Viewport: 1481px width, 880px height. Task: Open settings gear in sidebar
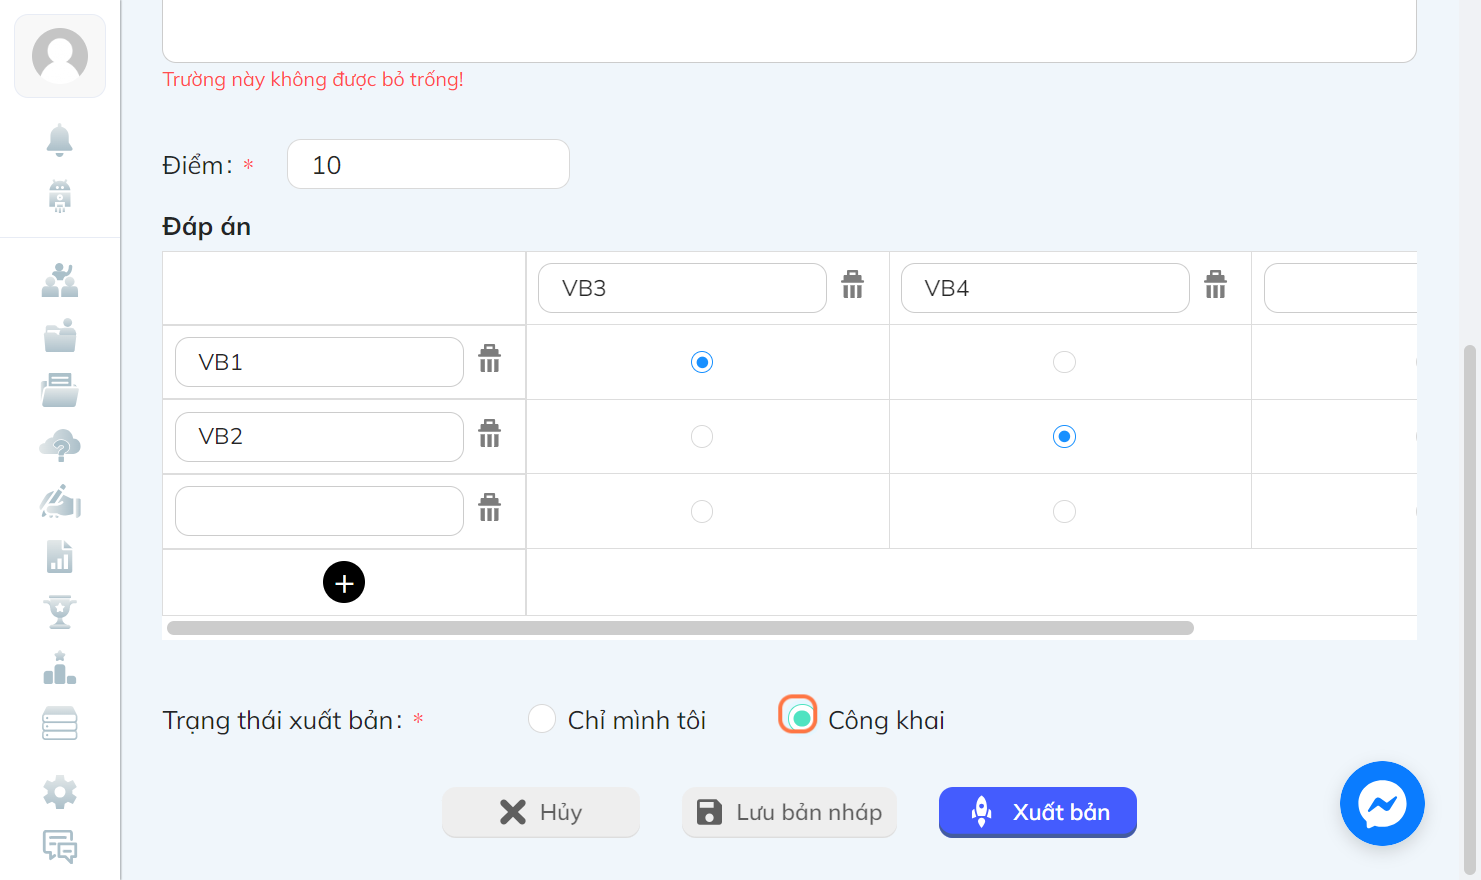(x=60, y=792)
